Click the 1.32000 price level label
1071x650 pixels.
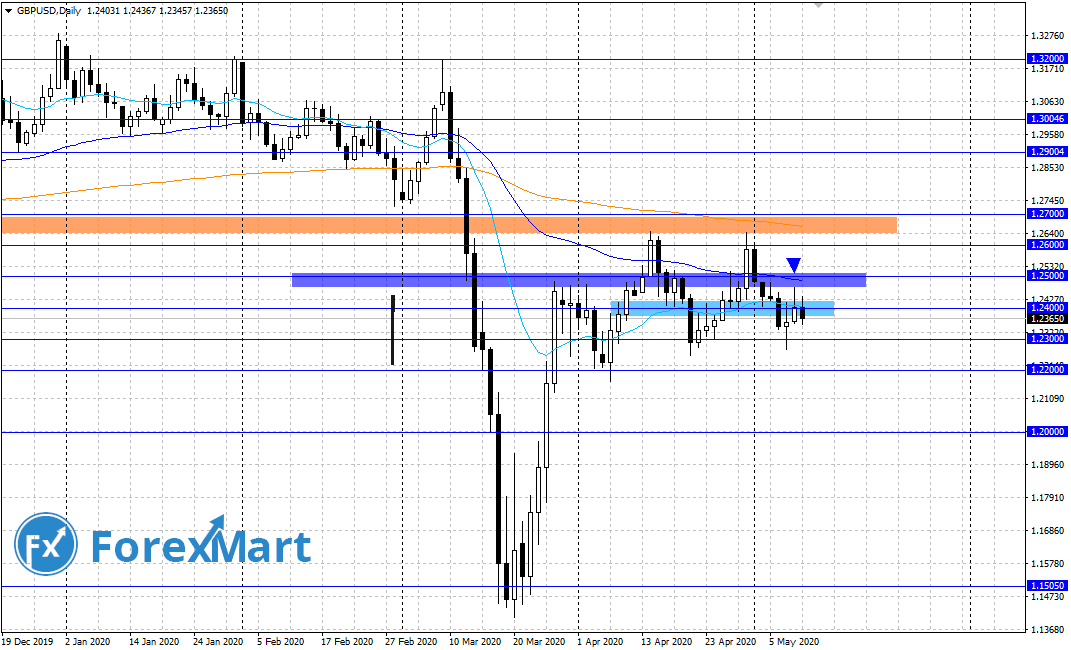coord(1045,59)
